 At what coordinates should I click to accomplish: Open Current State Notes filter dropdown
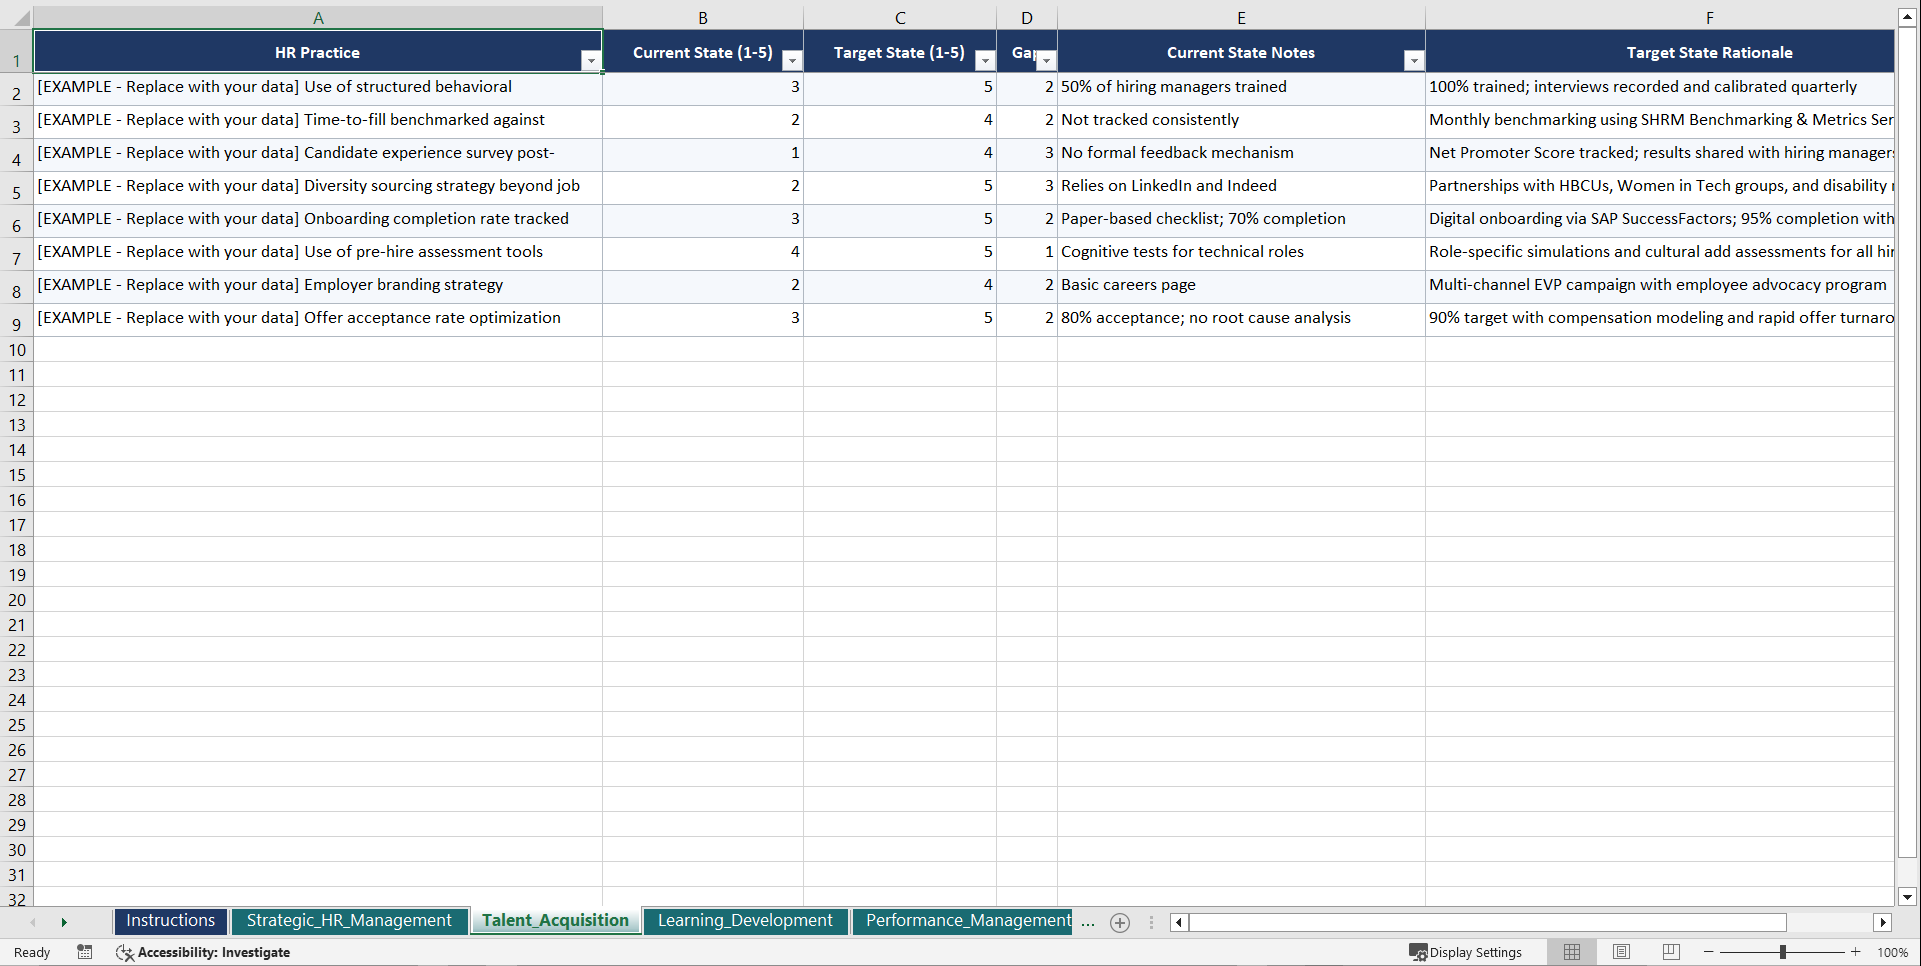(1413, 60)
